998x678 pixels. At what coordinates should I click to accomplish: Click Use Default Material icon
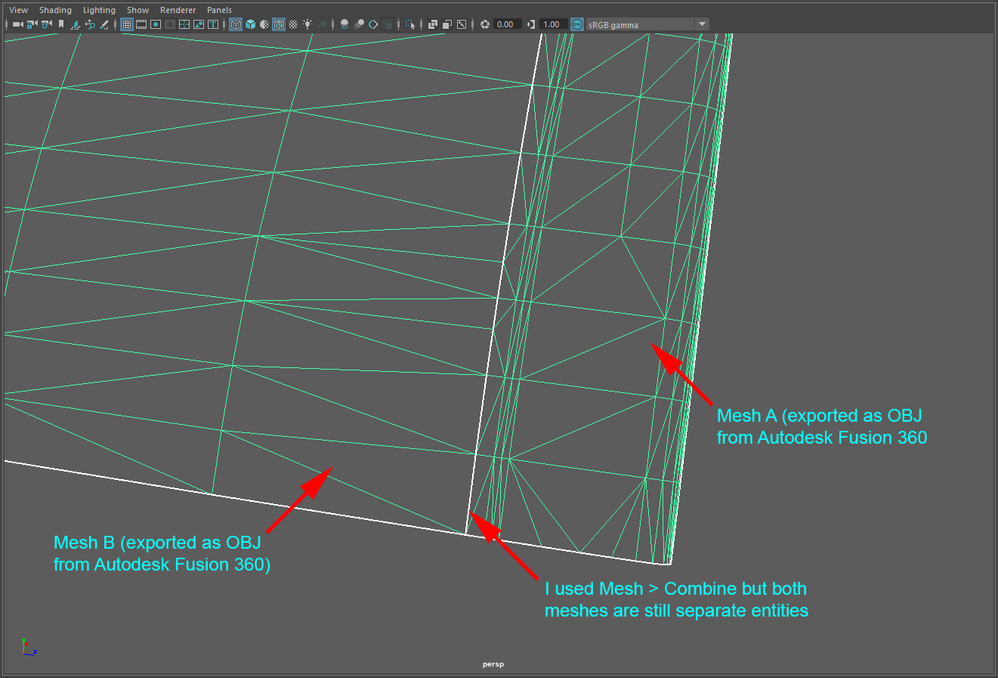click(x=264, y=24)
